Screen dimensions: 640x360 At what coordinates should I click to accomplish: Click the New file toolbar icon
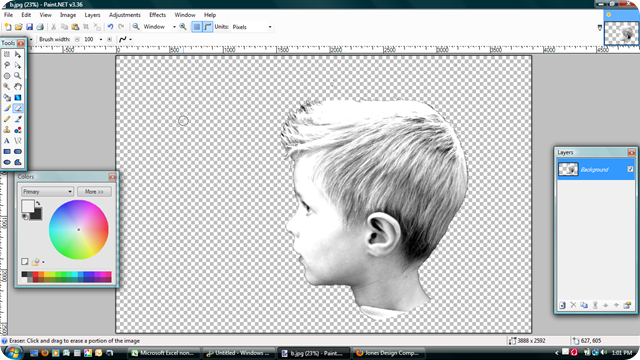pyautogui.click(x=8, y=27)
